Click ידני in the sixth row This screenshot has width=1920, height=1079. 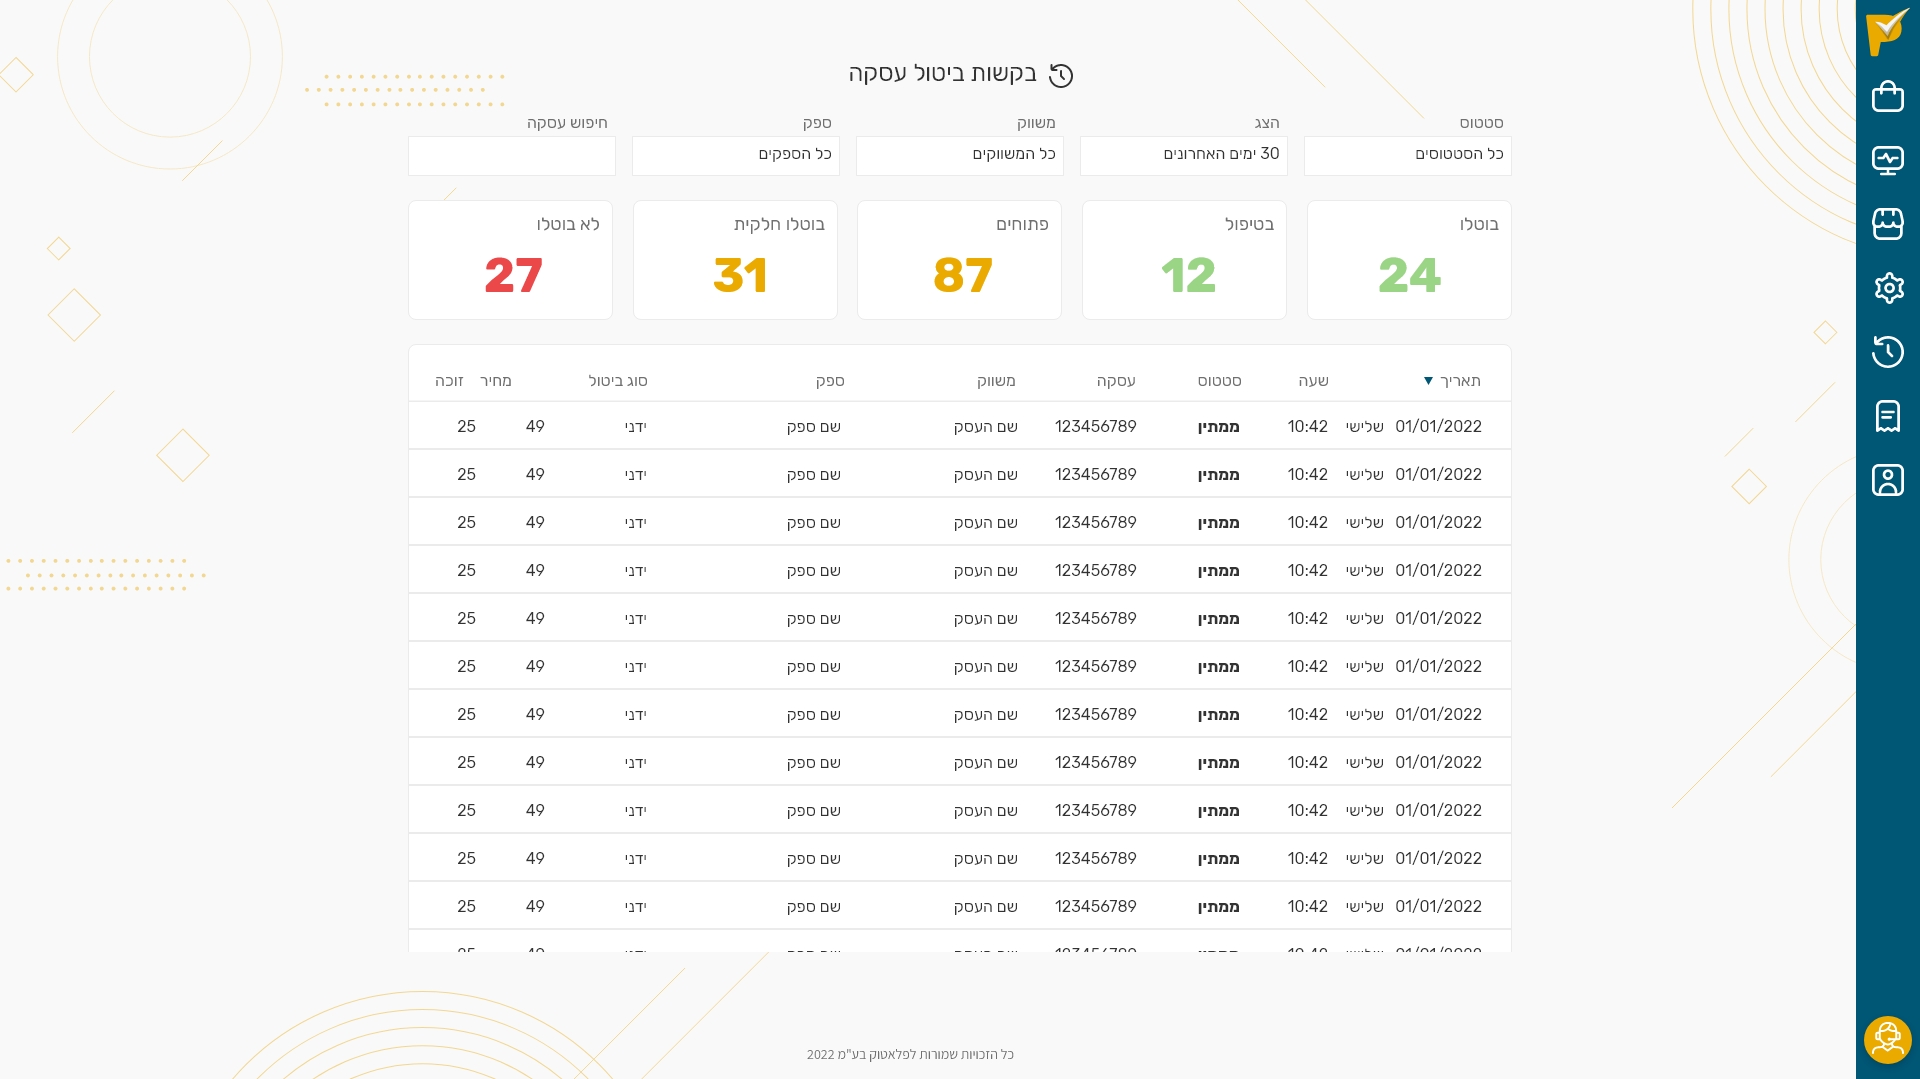pos(636,667)
